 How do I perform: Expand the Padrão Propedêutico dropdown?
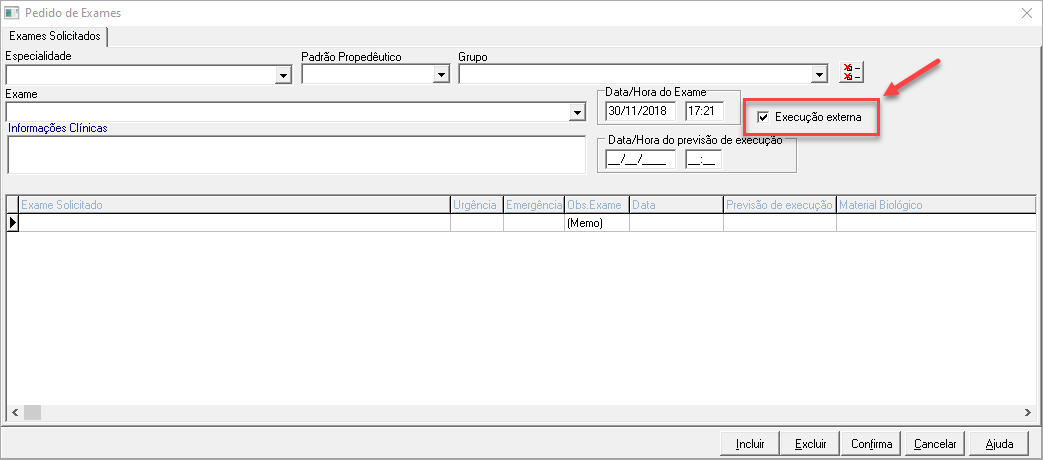[x=442, y=76]
